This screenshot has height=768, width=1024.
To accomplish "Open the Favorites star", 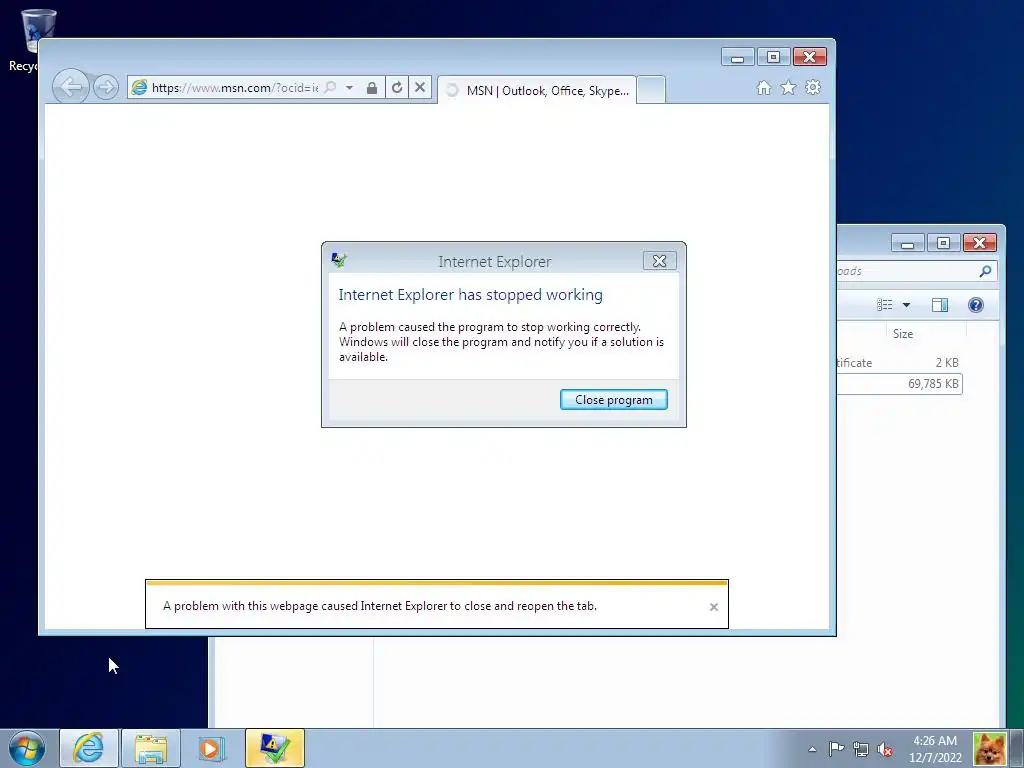I will pyautogui.click(x=788, y=88).
